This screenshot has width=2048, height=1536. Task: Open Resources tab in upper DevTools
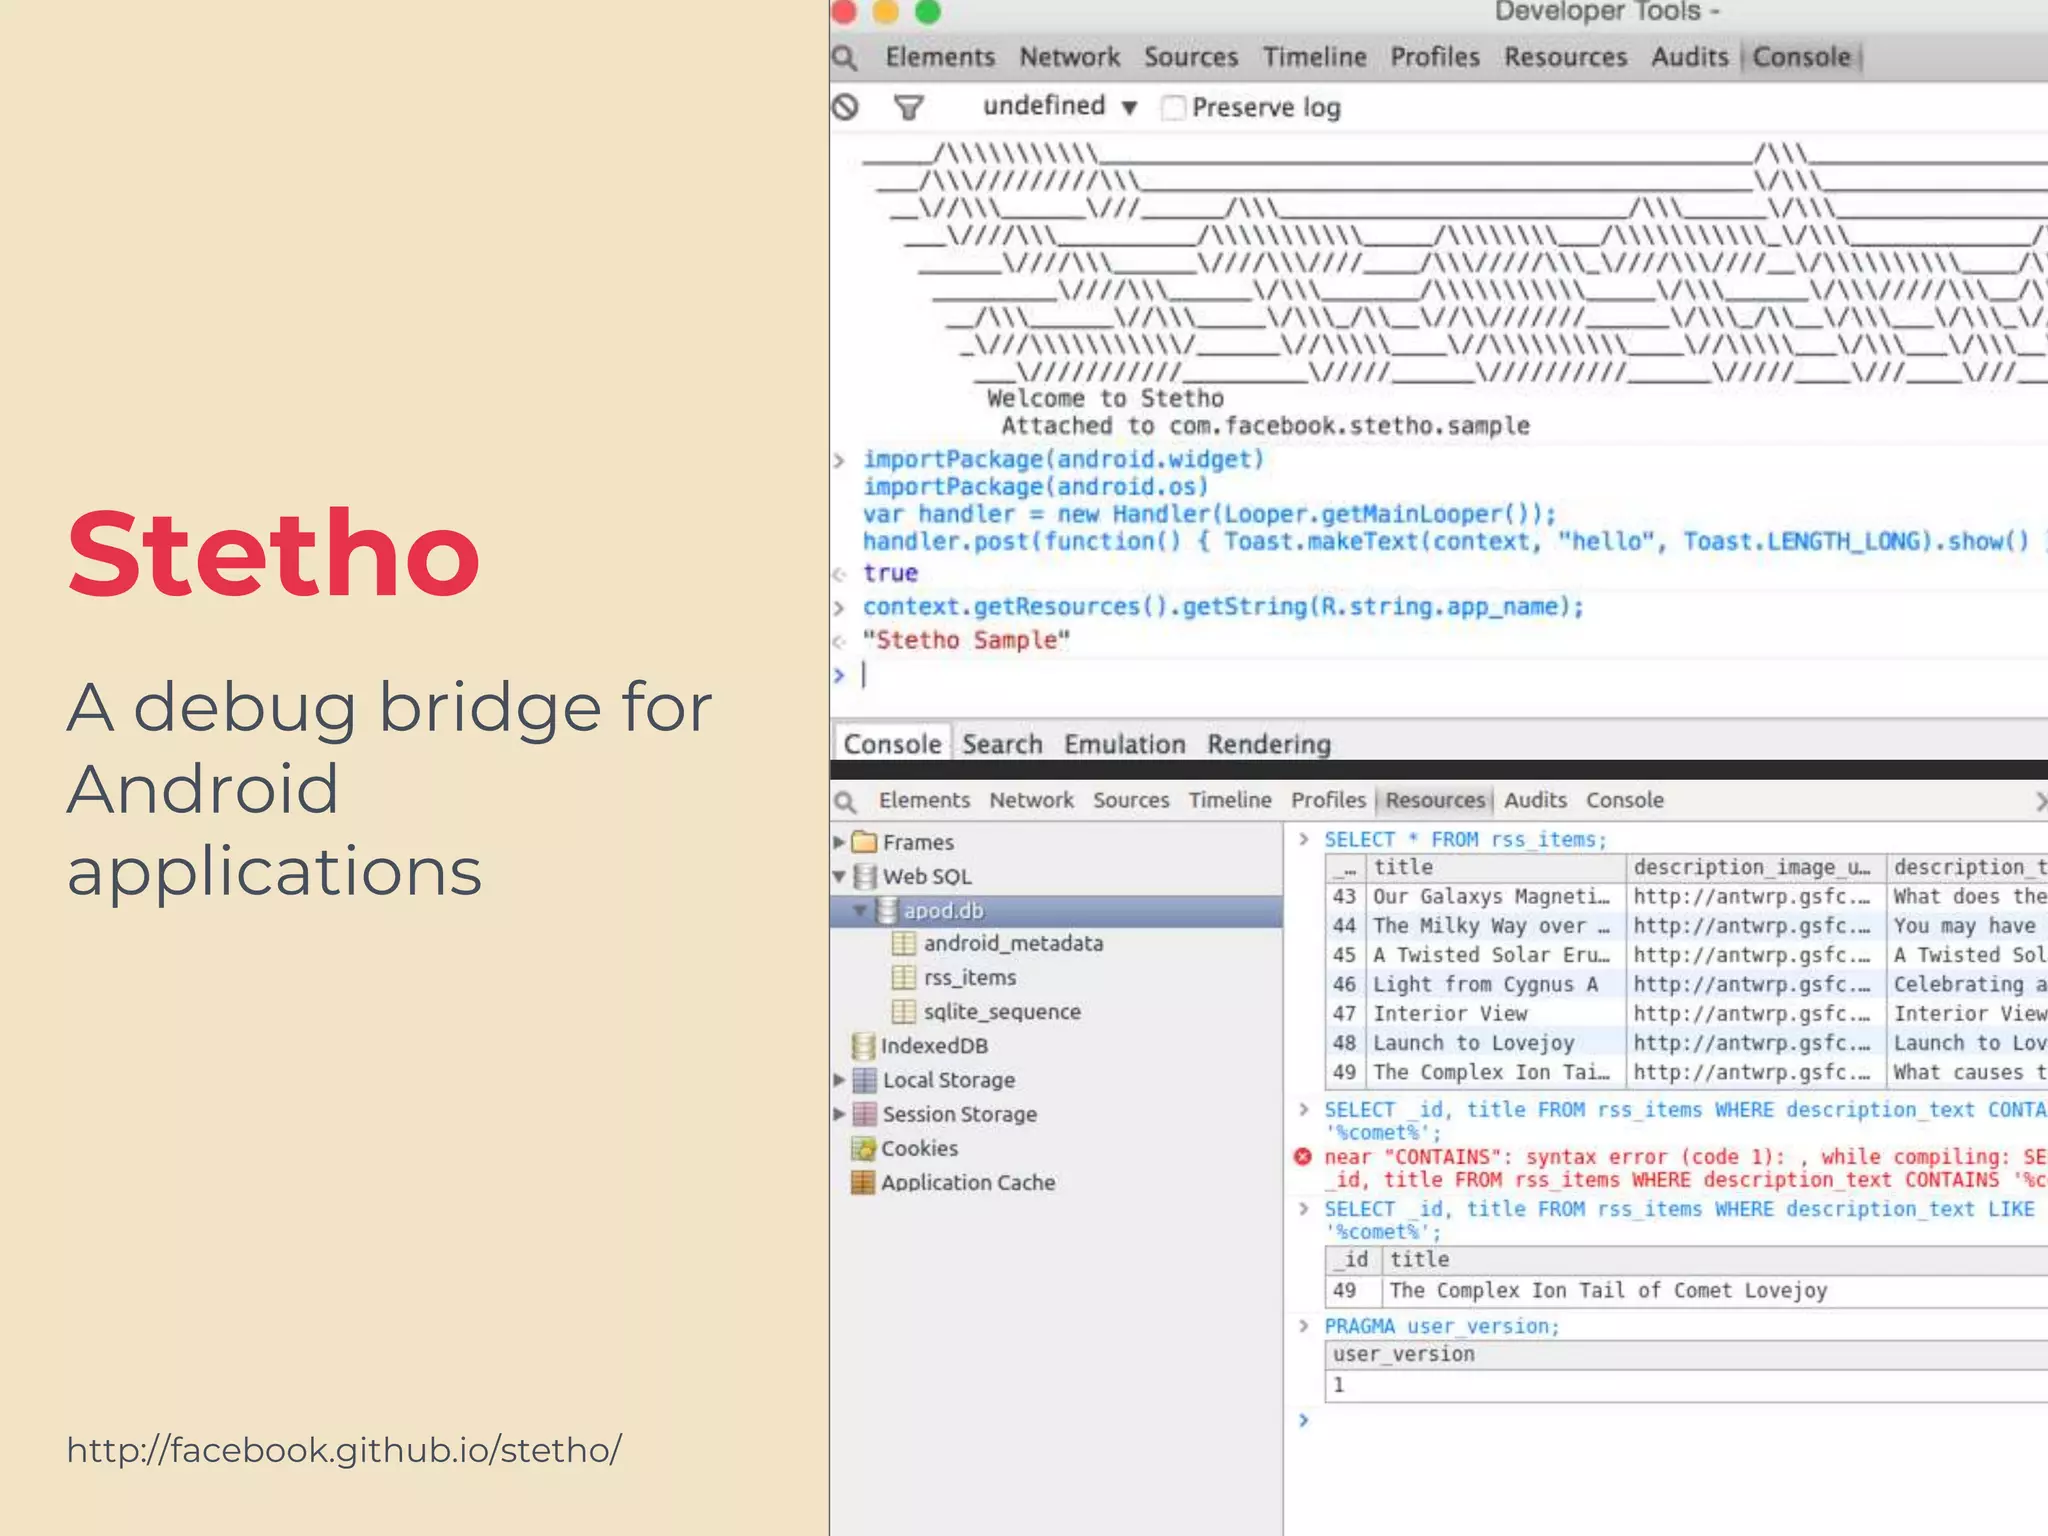pos(1565,57)
